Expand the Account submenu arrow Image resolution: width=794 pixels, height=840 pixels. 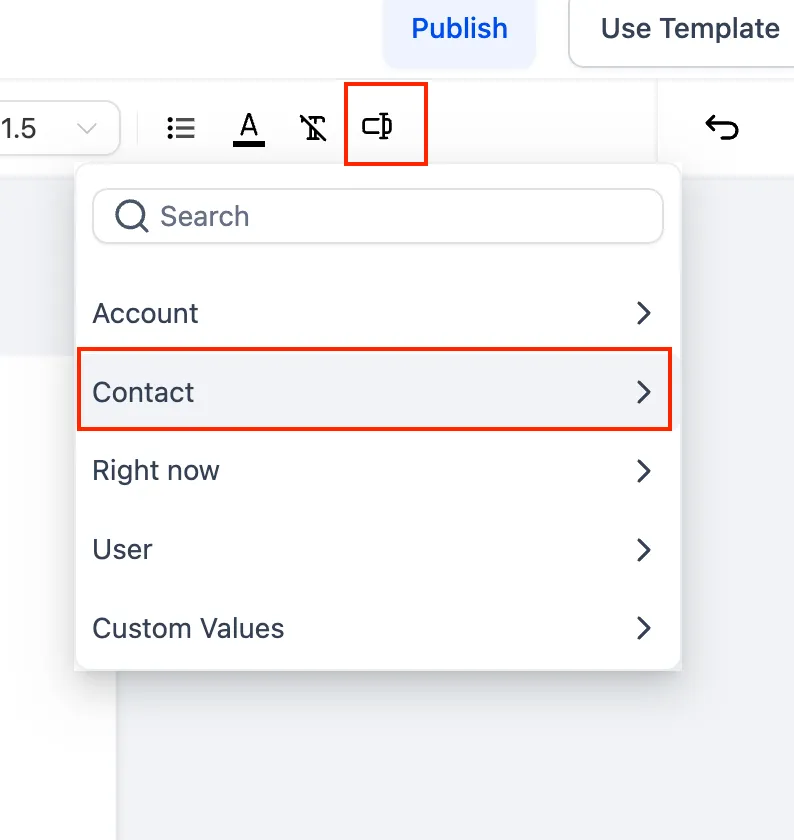643,313
